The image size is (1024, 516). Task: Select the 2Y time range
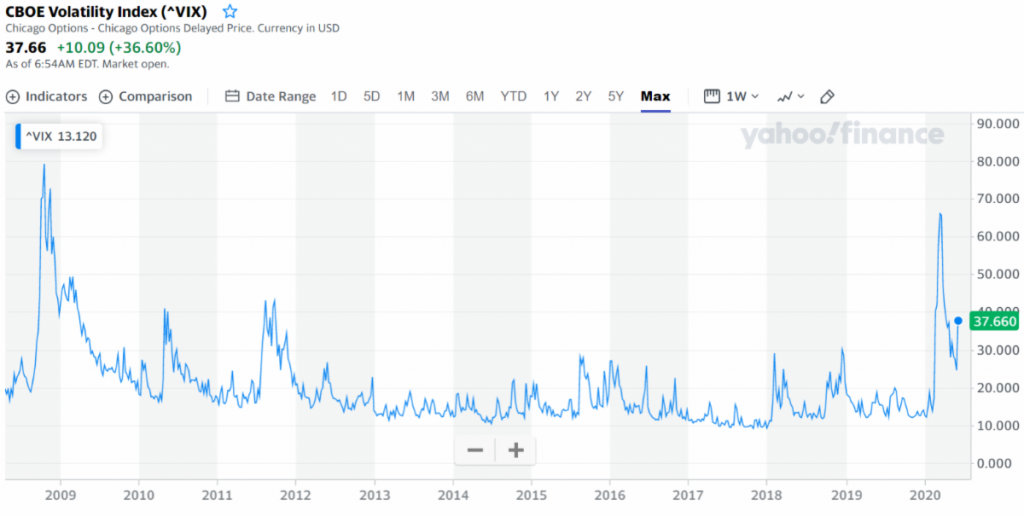[x=583, y=97]
